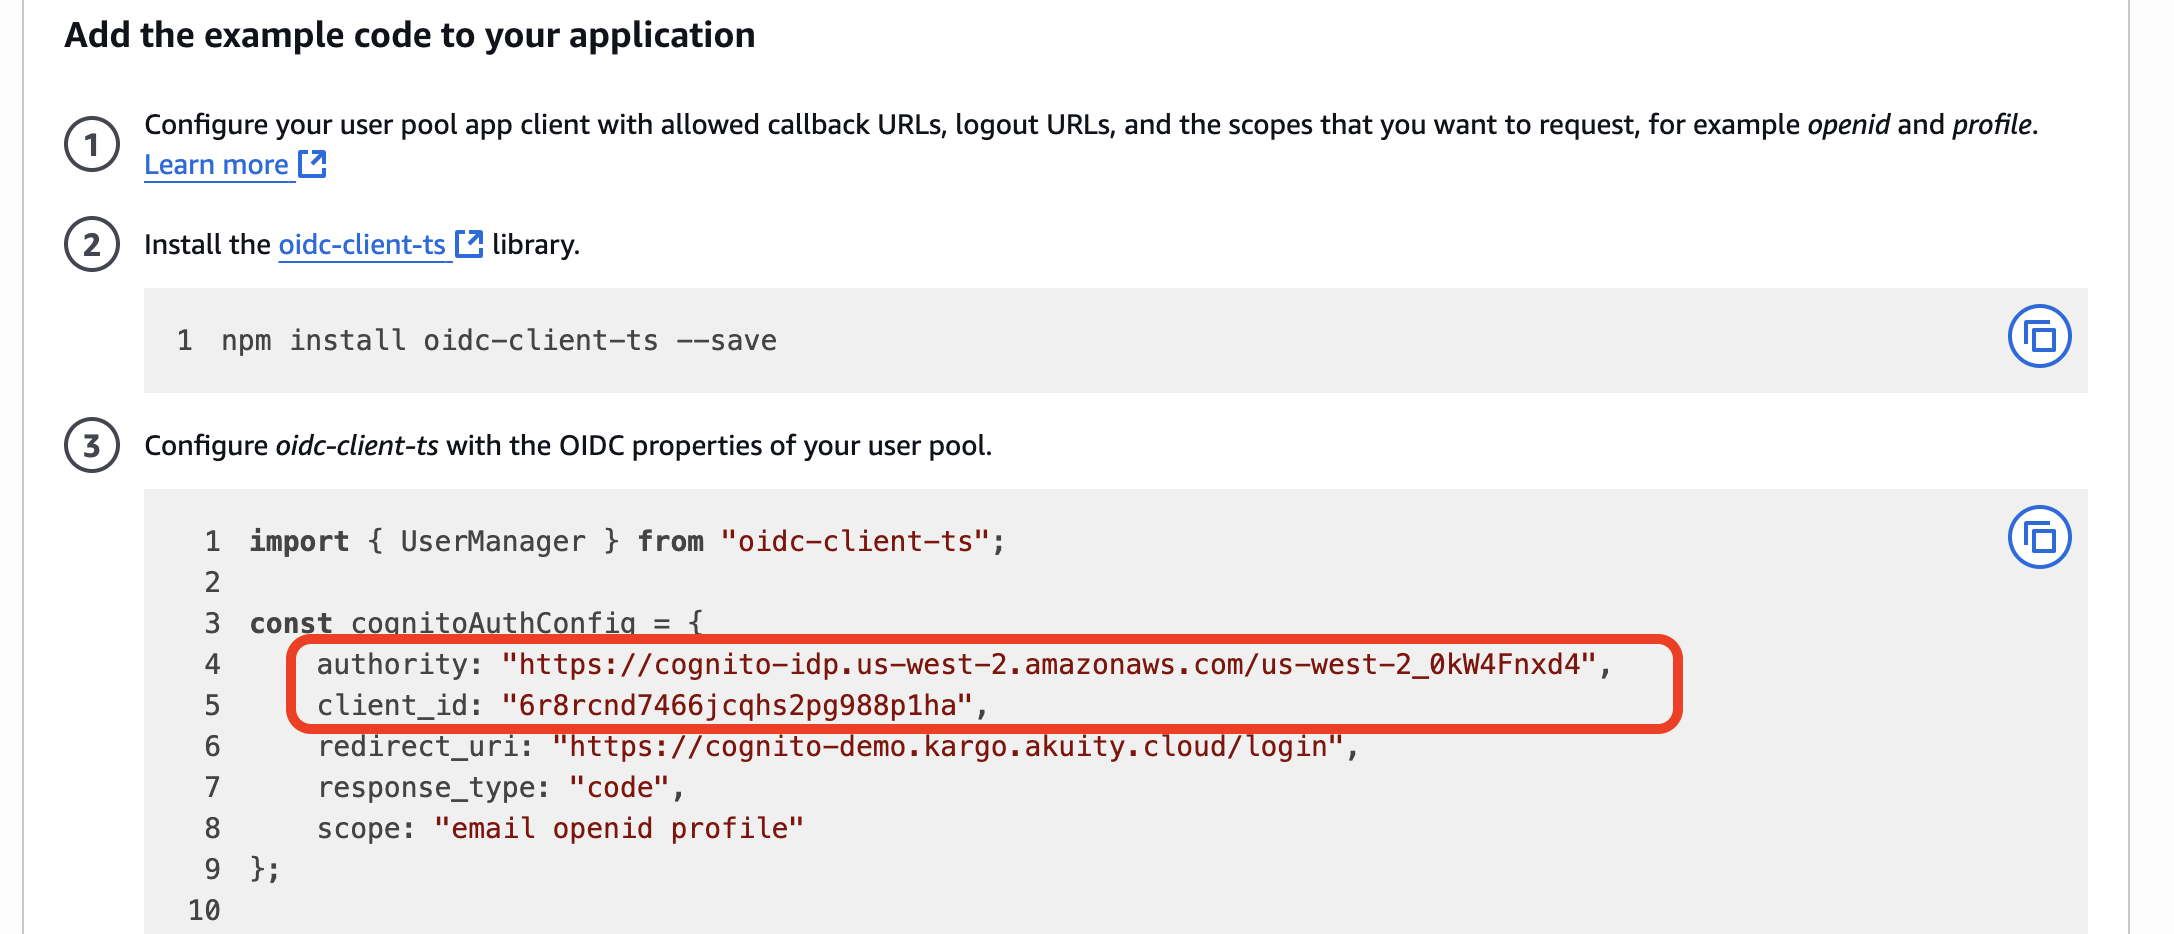Click external-link icon beside oidc-client-ts
This screenshot has height=934, width=2174.
pyautogui.click(x=467, y=243)
